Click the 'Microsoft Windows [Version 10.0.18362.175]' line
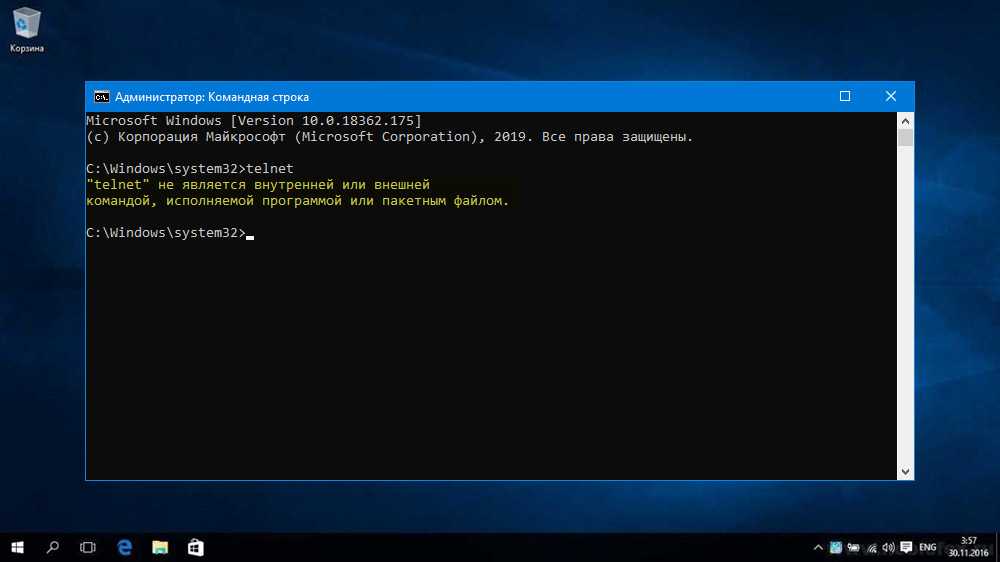The height and width of the screenshot is (562, 1000). pos(254,121)
